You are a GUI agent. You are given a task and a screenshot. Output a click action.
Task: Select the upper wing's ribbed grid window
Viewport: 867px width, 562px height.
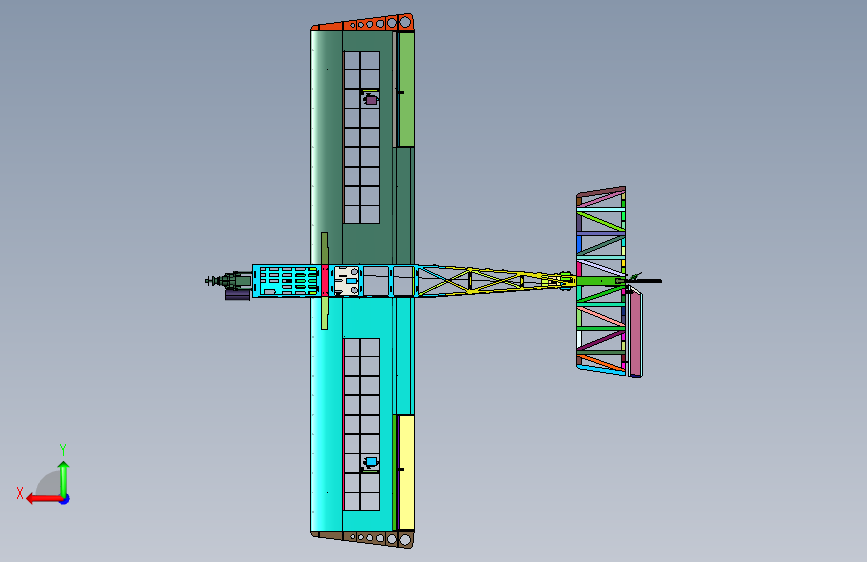coord(362,138)
